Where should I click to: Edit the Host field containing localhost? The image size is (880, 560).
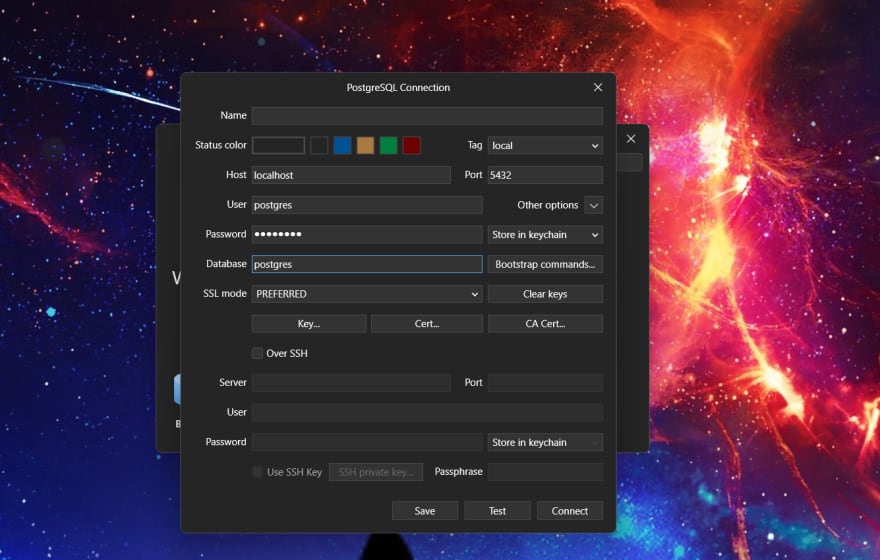tap(351, 175)
